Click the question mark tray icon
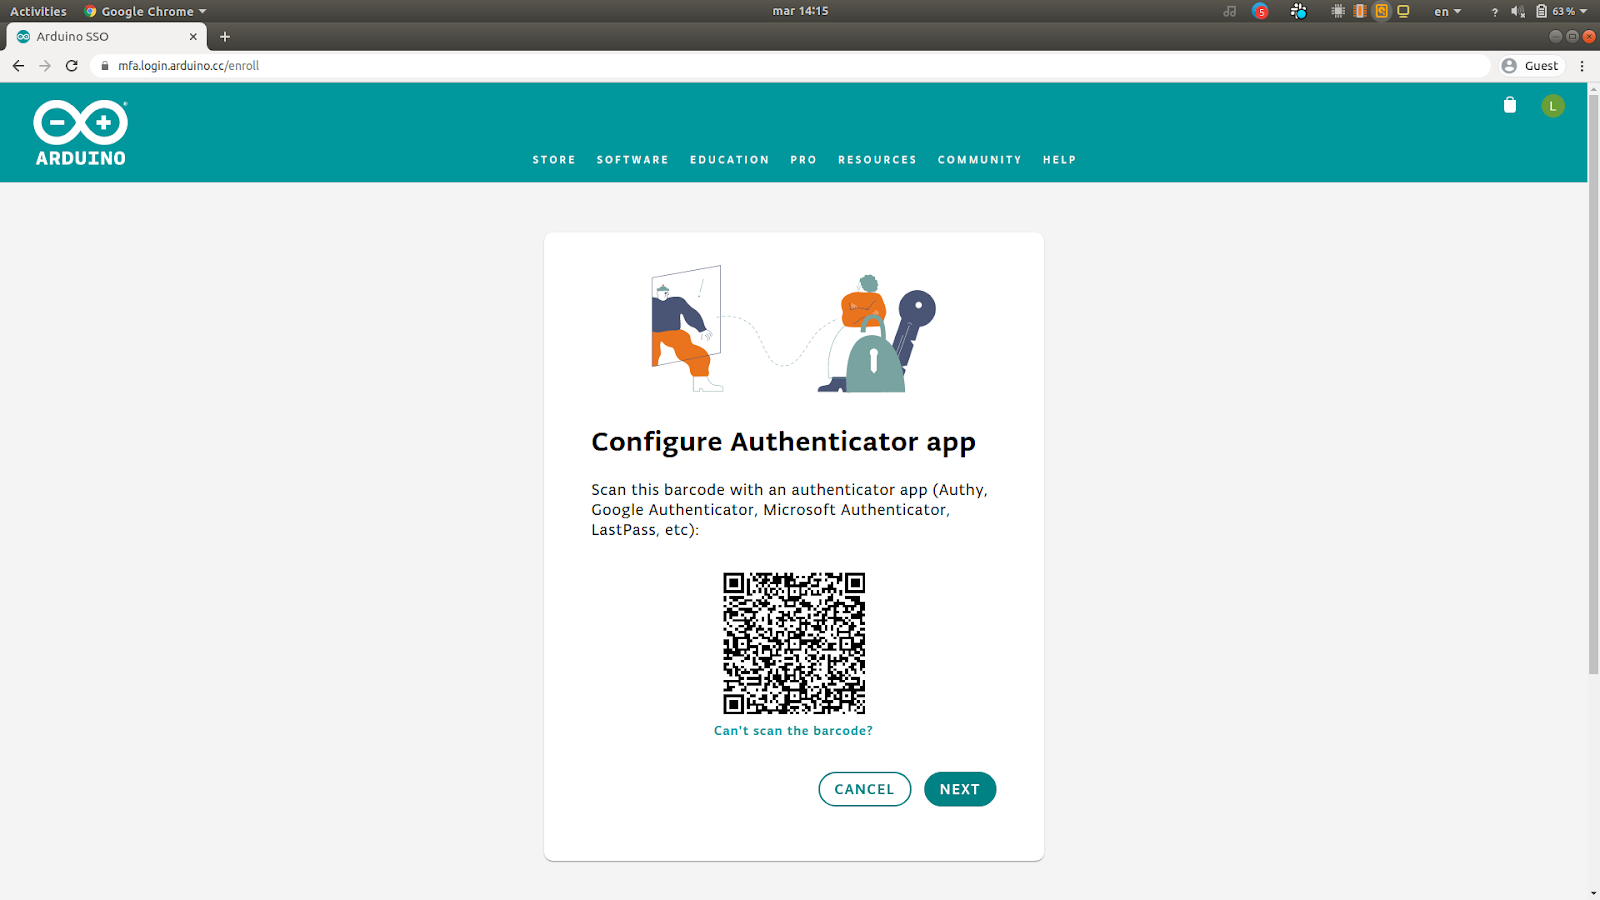This screenshot has height=900, width=1600. pos(1495,12)
